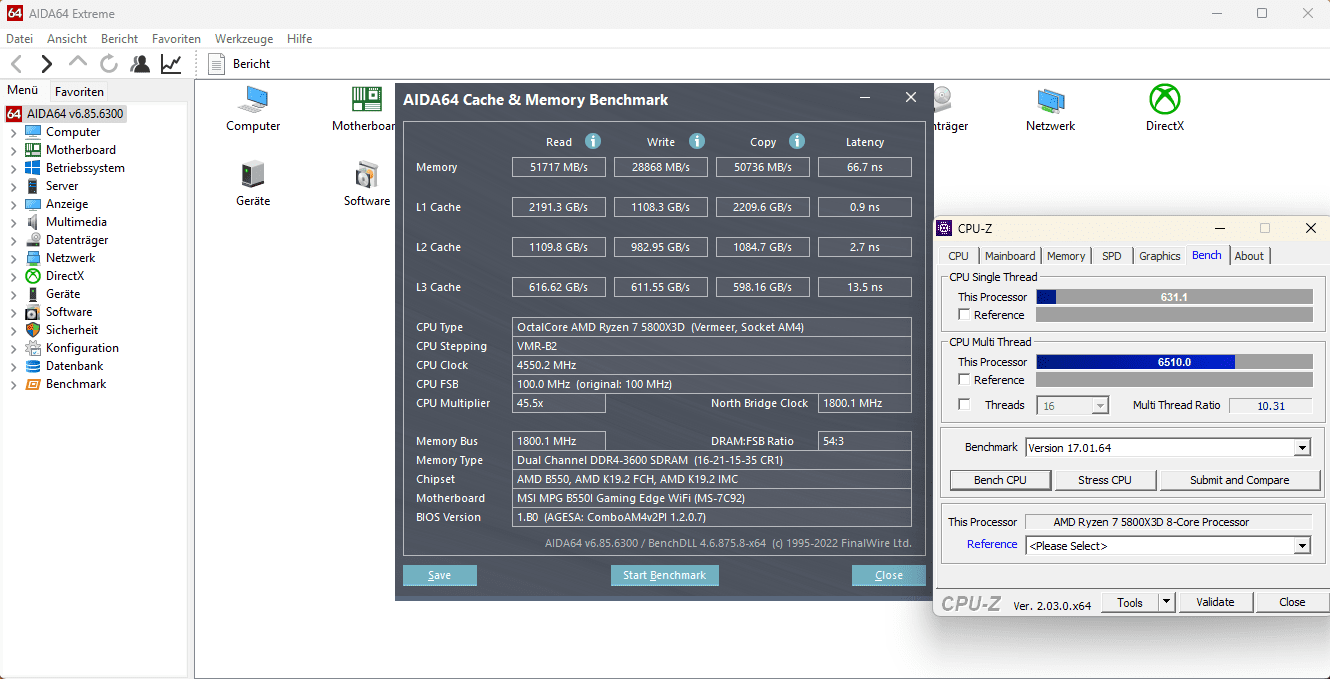Expand the Anzeige tree node arrow

[x=13, y=204]
